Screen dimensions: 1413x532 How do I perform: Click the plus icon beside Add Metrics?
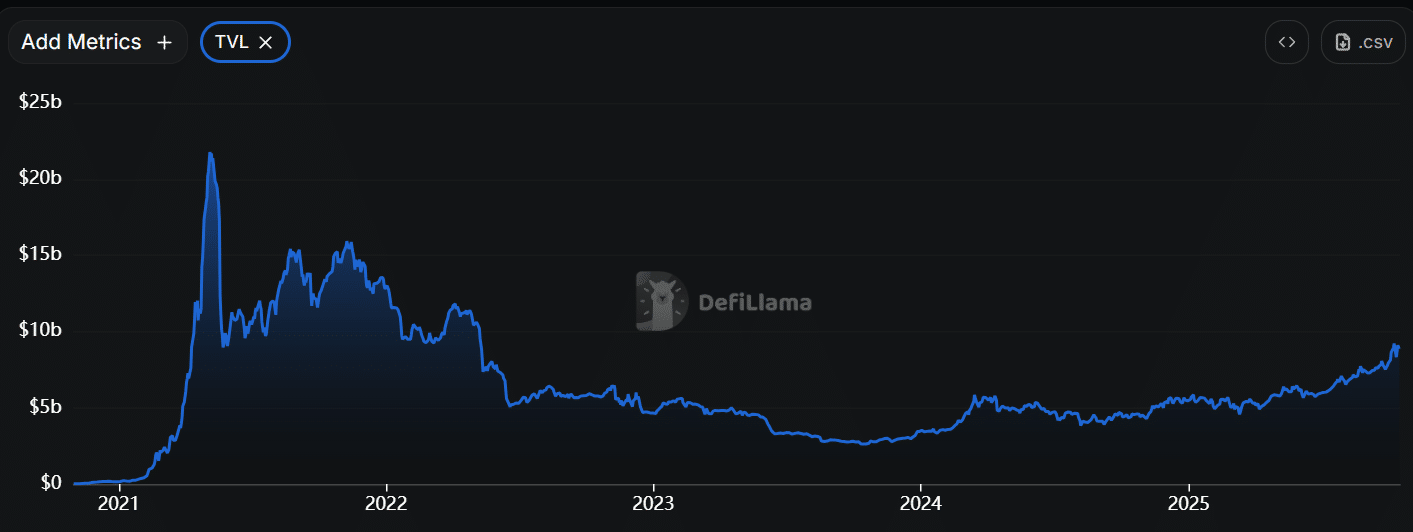pyautogui.click(x=165, y=42)
